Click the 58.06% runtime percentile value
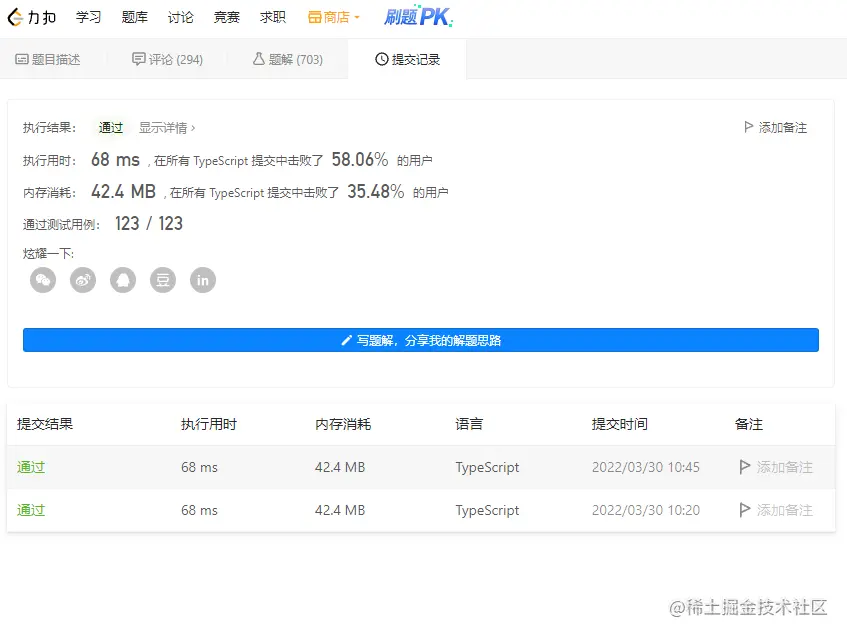The height and width of the screenshot is (637, 847). (x=360, y=159)
